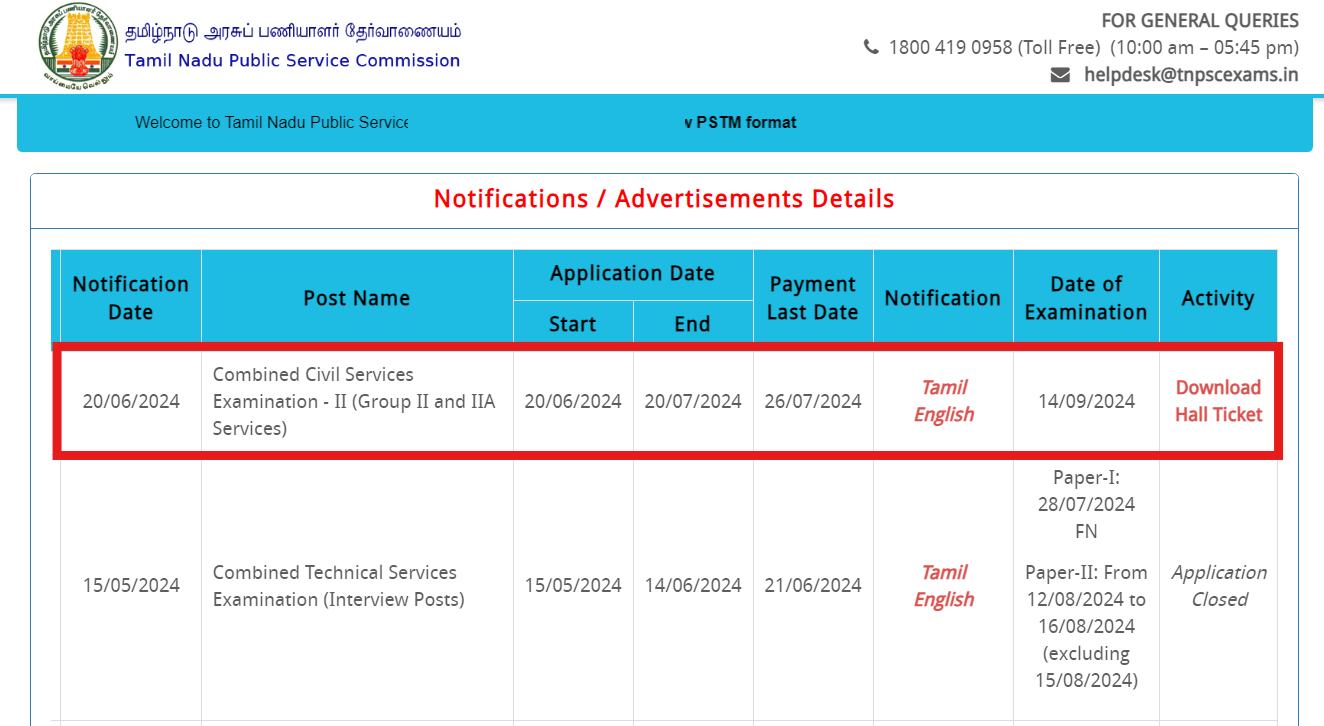The image size is (1324, 726).
Task: Click the TNPSC emblem logo
Action: 78,44
